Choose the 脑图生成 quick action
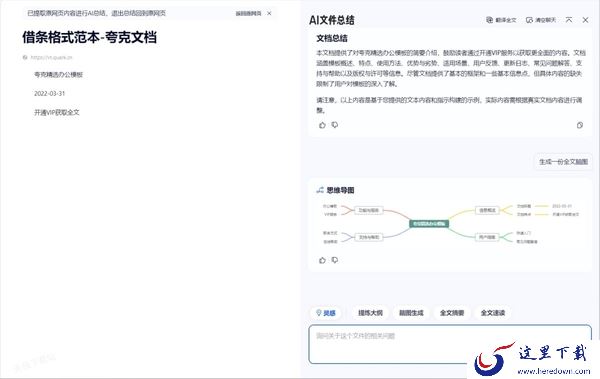 [411, 313]
